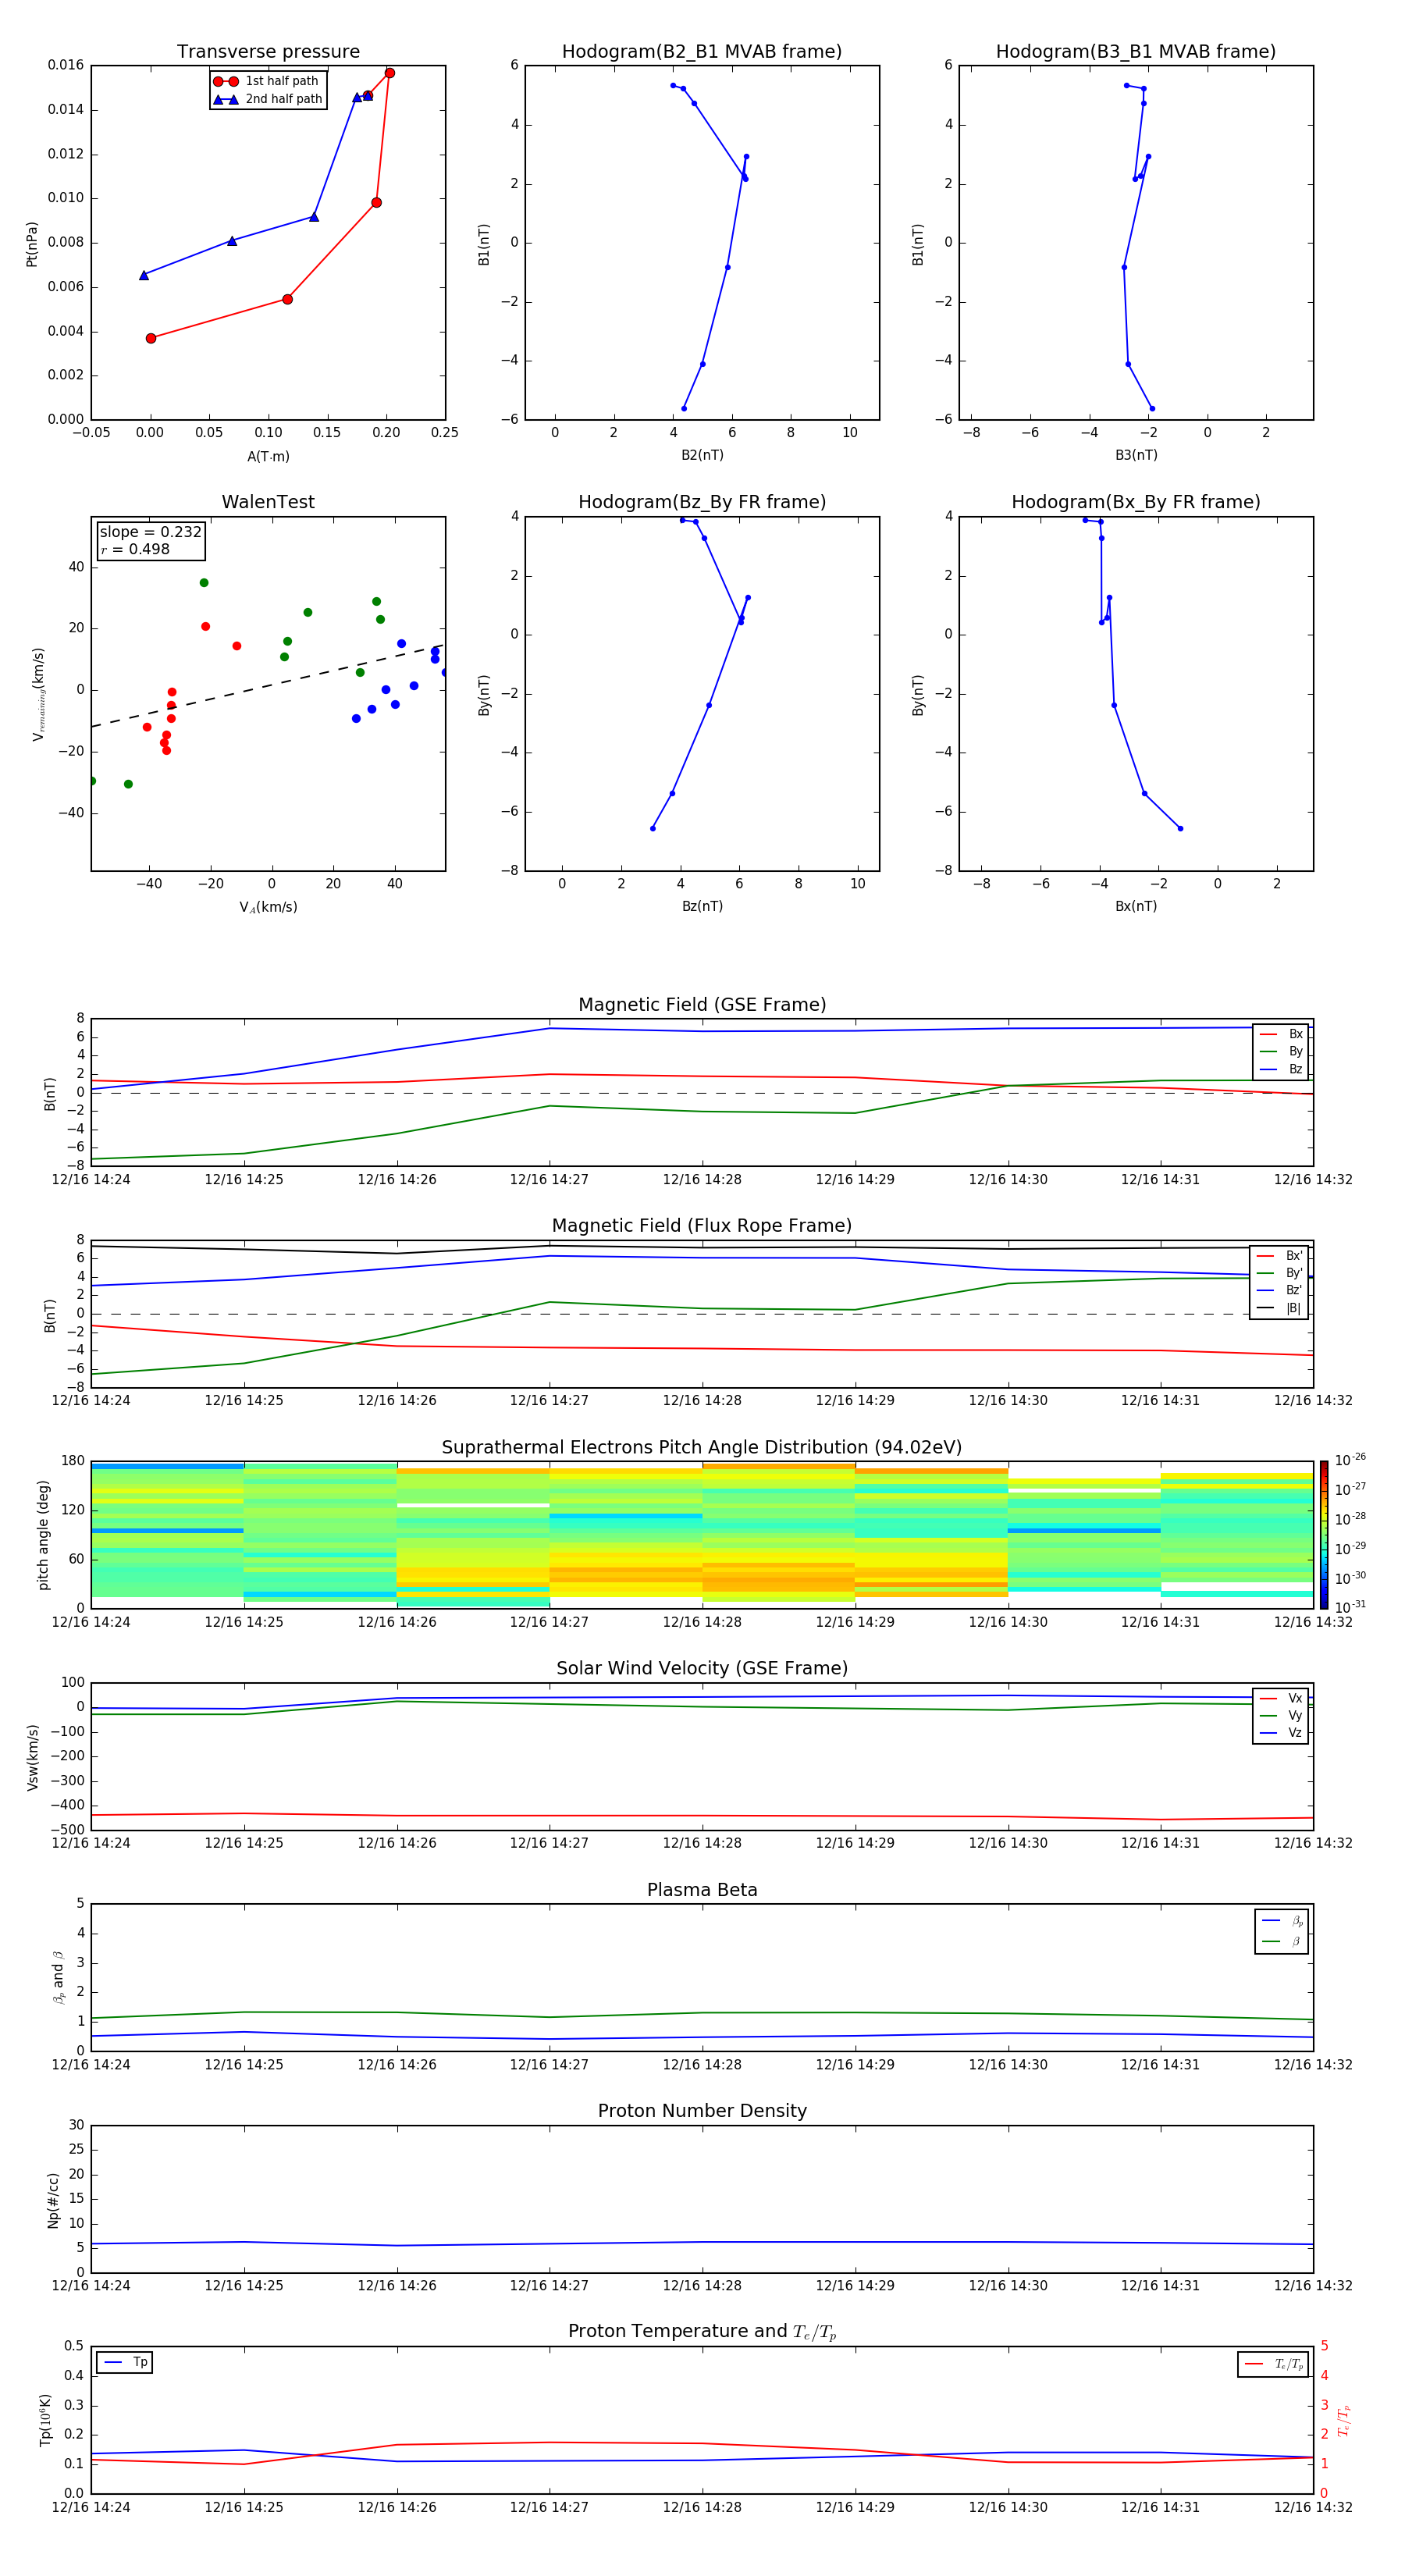1405x2576 pixels.
Task: Click the 'Proton Number Density' title
Action: click(x=702, y=2111)
